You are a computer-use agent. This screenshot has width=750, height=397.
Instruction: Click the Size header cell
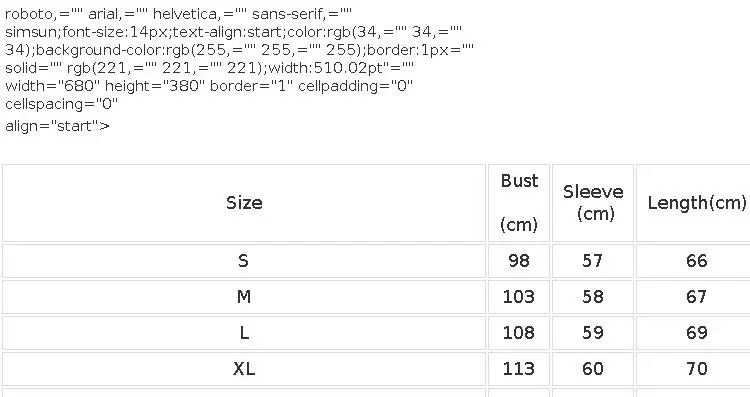244,203
